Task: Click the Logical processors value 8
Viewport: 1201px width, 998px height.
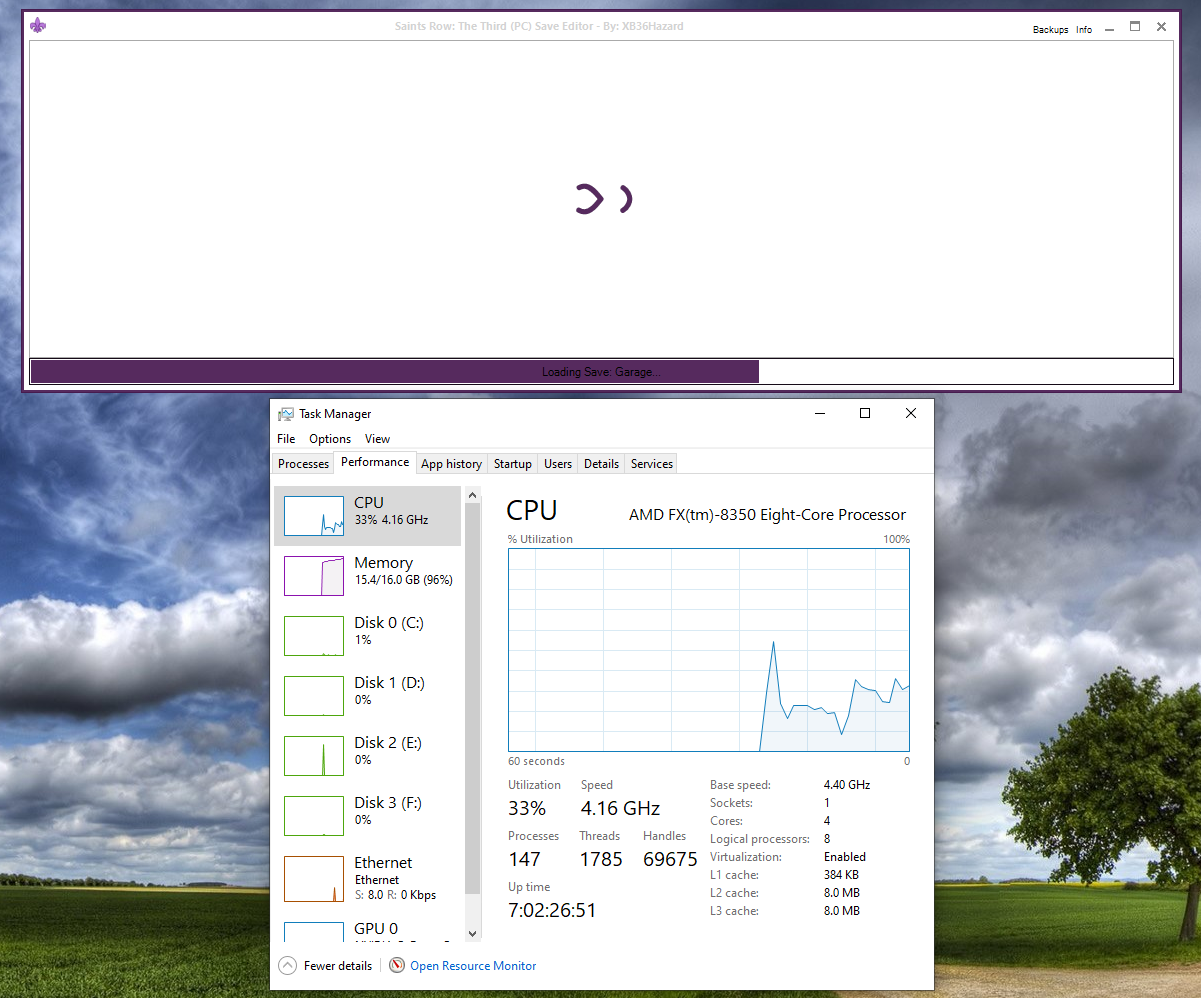Action: (x=827, y=839)
